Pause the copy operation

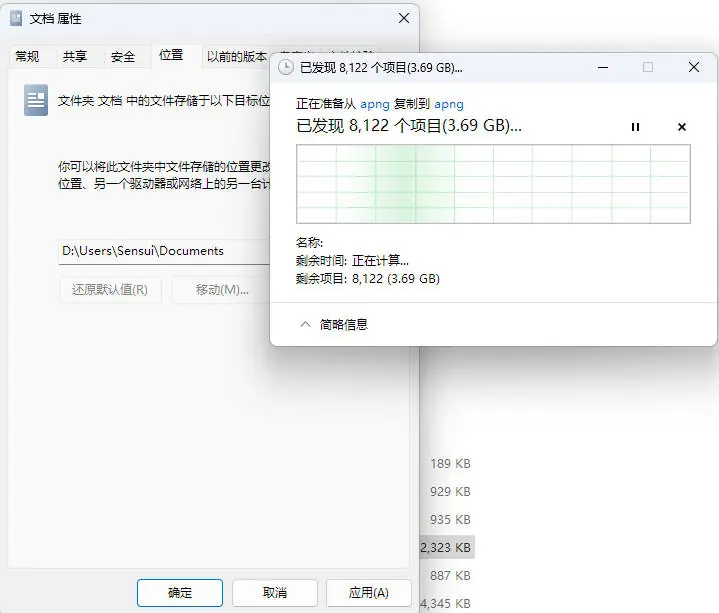coord(635,127)
